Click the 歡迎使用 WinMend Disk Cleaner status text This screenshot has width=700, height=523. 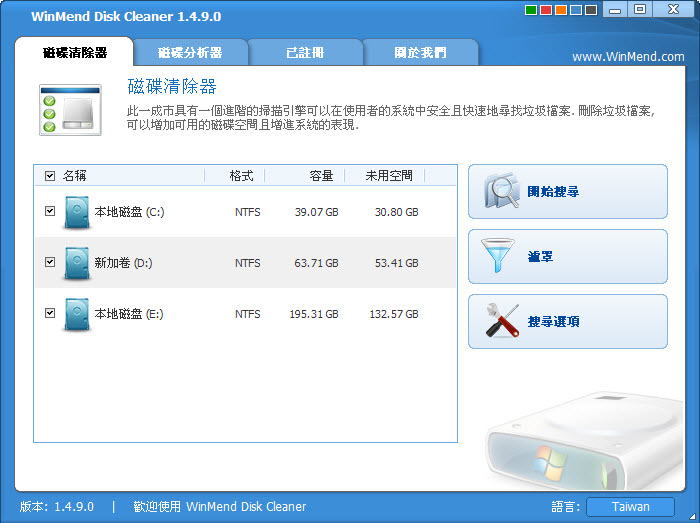point(220,507)
